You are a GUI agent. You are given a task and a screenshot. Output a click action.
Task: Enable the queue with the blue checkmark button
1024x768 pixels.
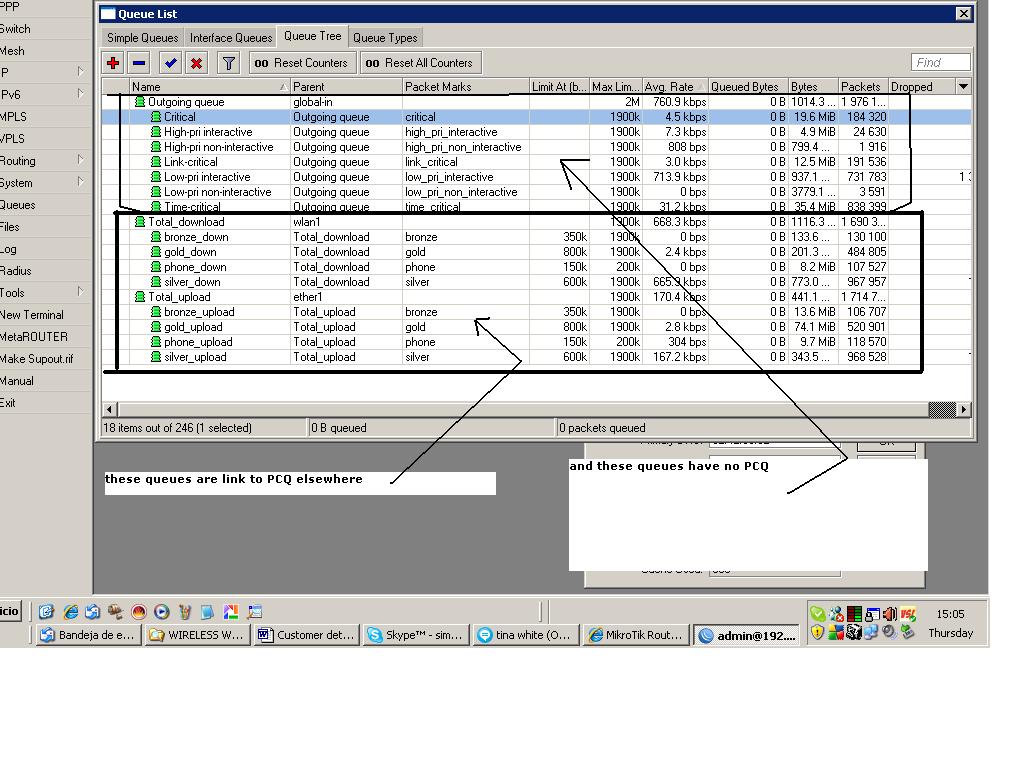[x=170, y=63]
